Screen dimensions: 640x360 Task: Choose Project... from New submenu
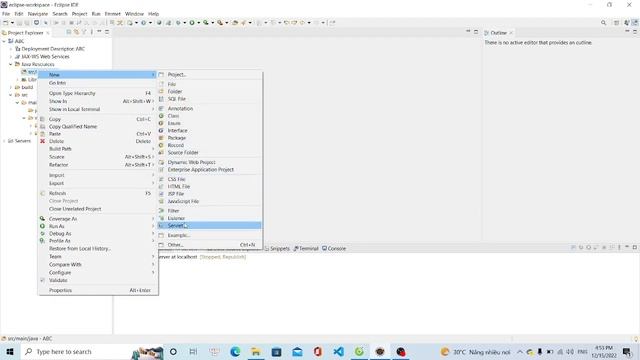(209, 75)
